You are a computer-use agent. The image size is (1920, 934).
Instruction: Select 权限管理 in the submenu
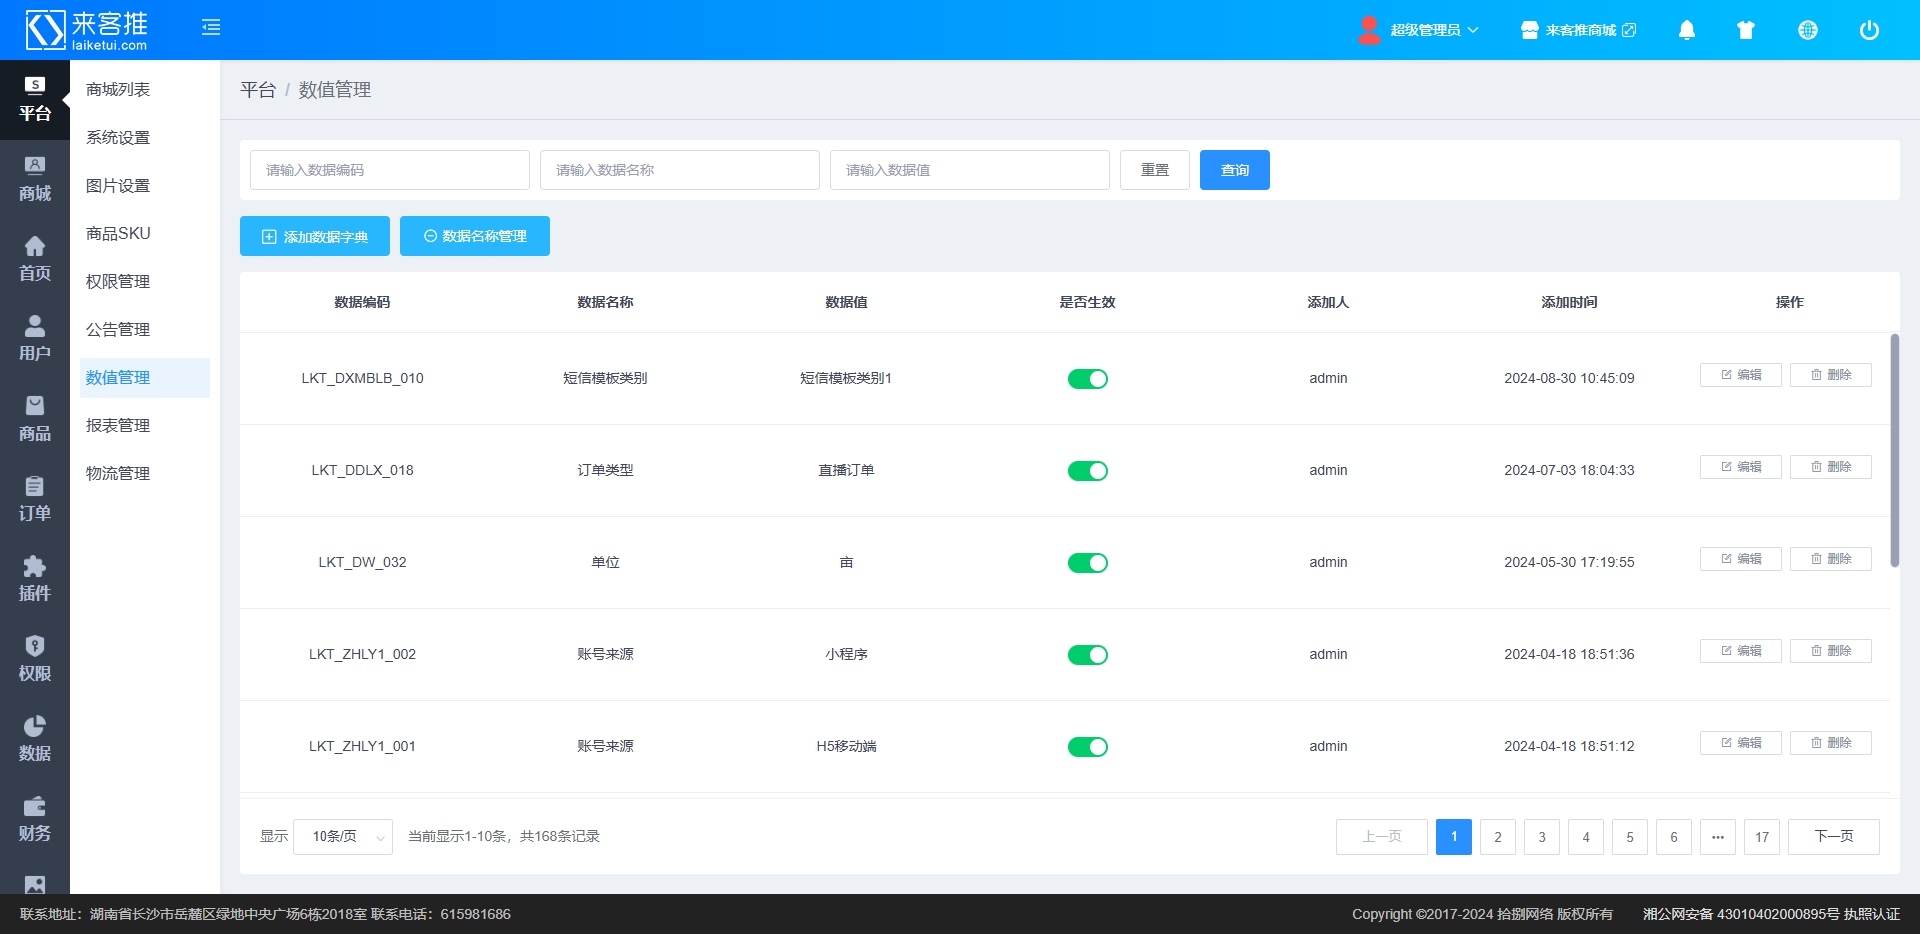tap(118, 282)
